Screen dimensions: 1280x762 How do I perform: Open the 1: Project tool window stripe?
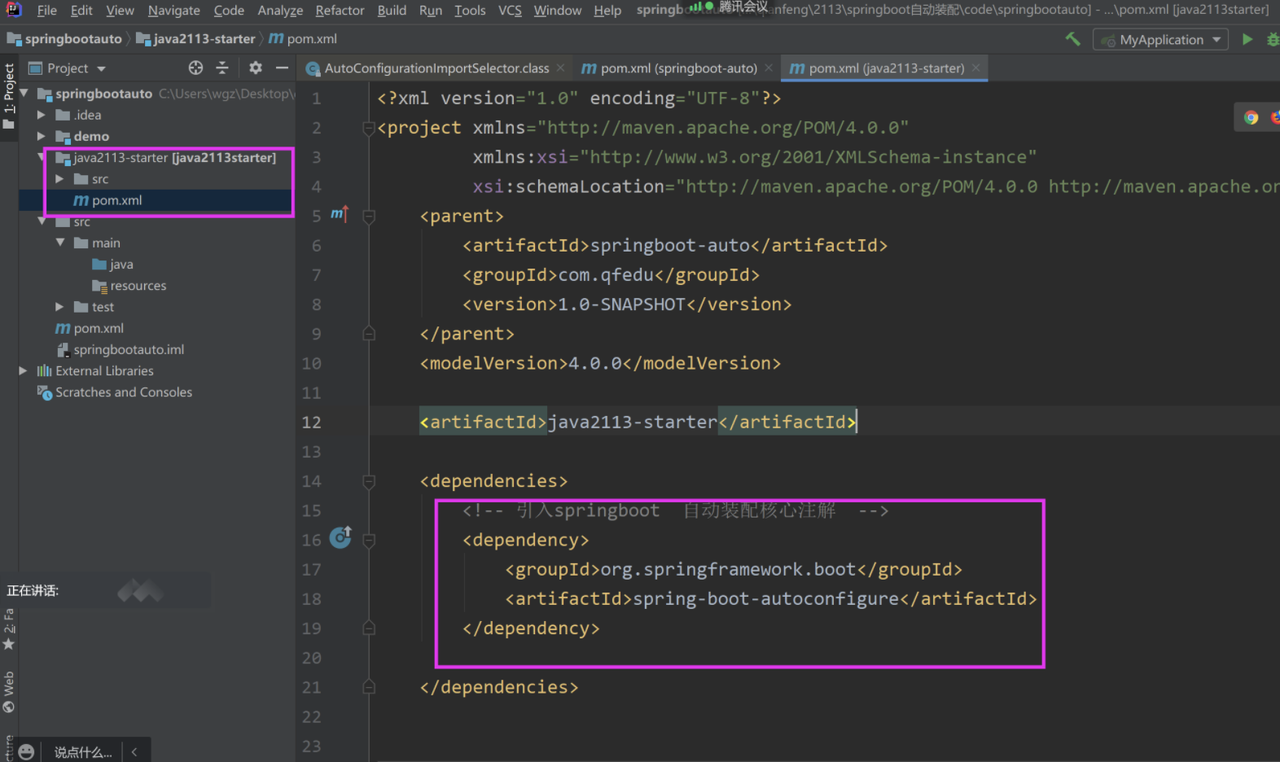click(9, 96)
